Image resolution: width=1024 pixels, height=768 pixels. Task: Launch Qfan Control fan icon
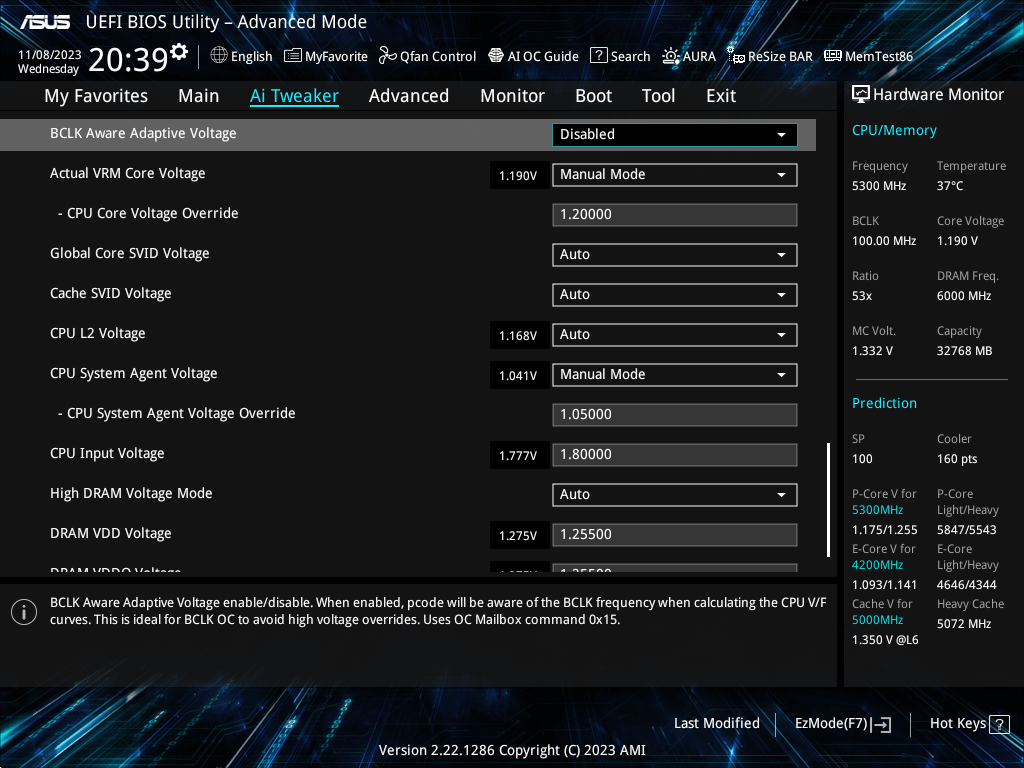pyautogui.click(x=388, y=56)
